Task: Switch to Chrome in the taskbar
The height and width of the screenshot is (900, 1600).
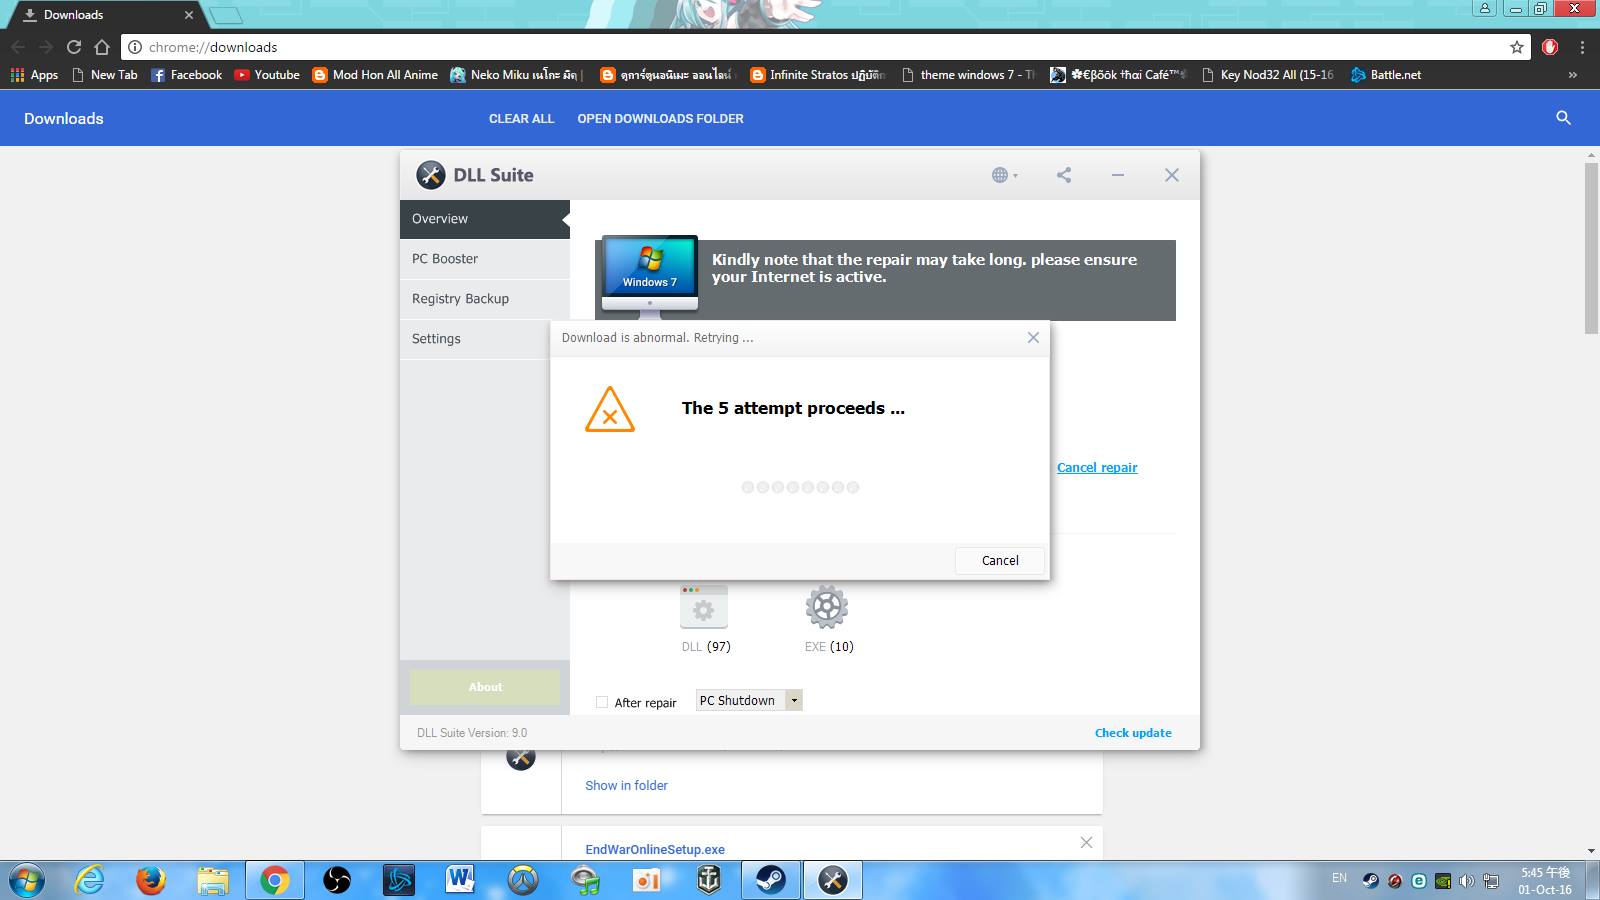Action: coord(275,880)
